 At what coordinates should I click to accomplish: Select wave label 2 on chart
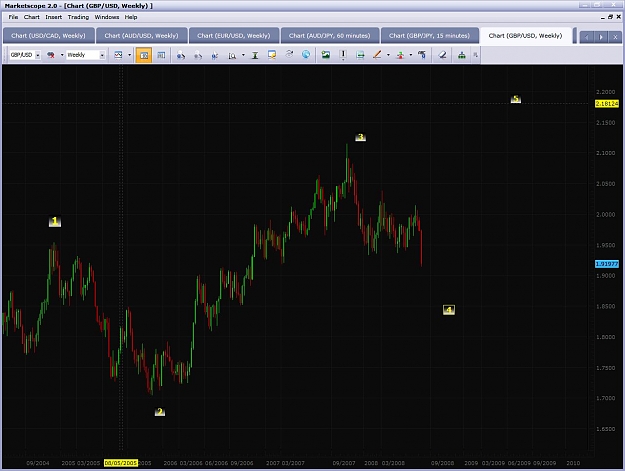(159, 412)
